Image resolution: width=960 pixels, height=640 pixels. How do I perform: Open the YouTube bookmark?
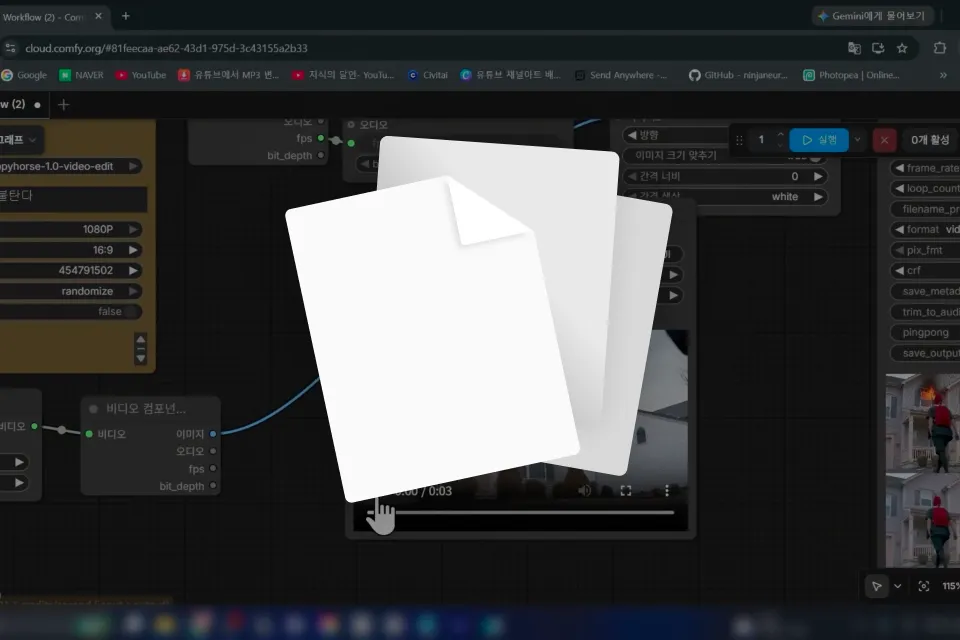[141, 75]
